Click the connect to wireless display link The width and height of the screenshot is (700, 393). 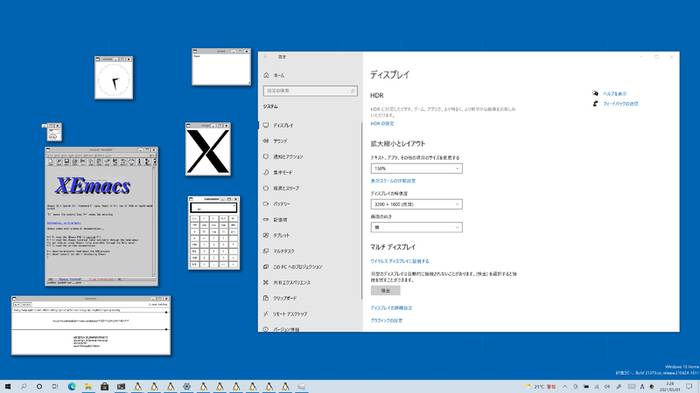click(x=400, y=261)
